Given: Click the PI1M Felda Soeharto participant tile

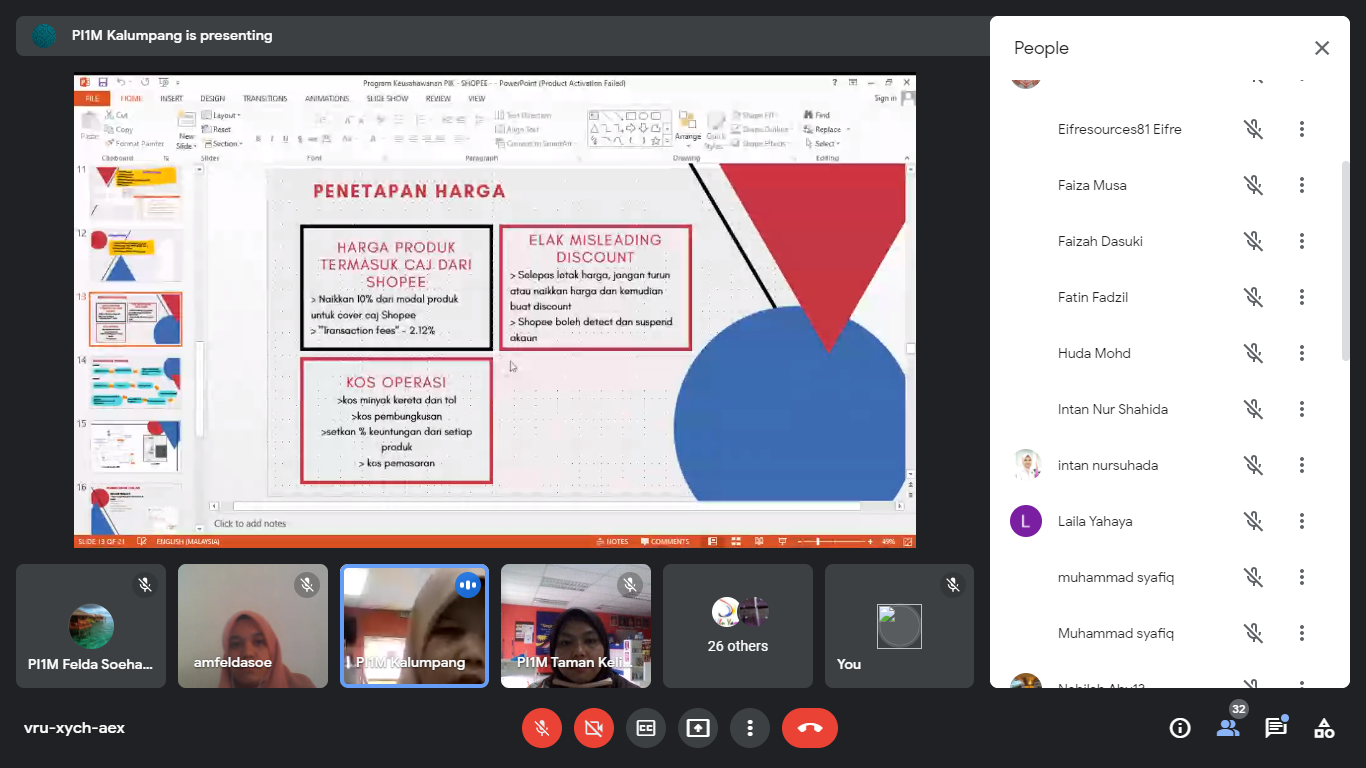Looking at the screenshot, I should click(91, 626).
